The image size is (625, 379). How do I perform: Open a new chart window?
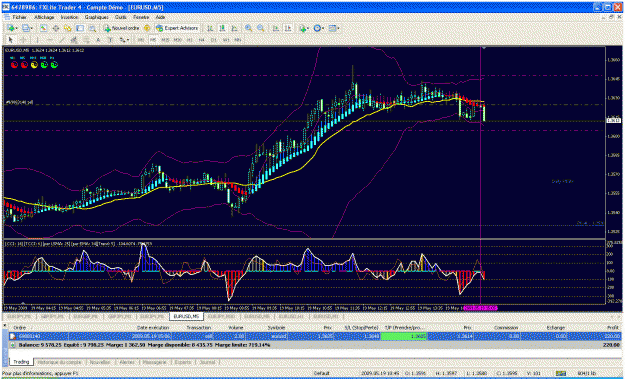10,28
